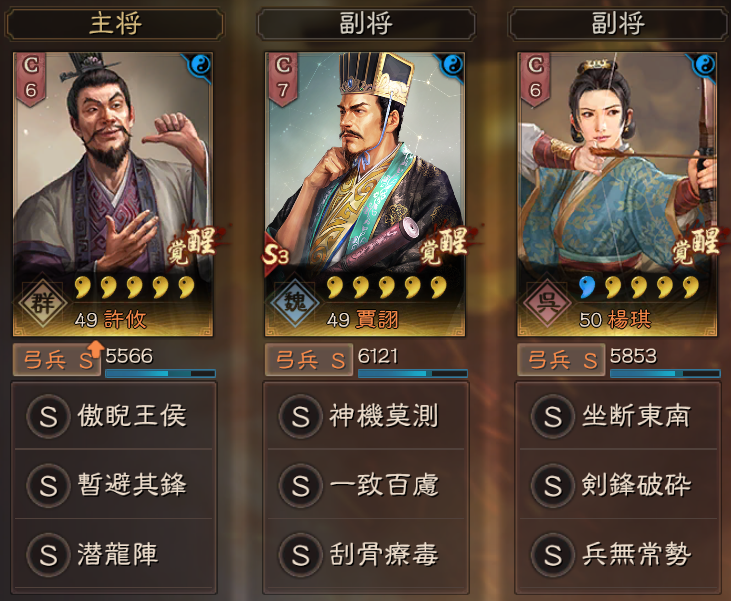Click the orange upgrade arrow beside 許攸's 弓兵
Screen dimensions: 731x601
pyautogui.click(x=95, y=348)
